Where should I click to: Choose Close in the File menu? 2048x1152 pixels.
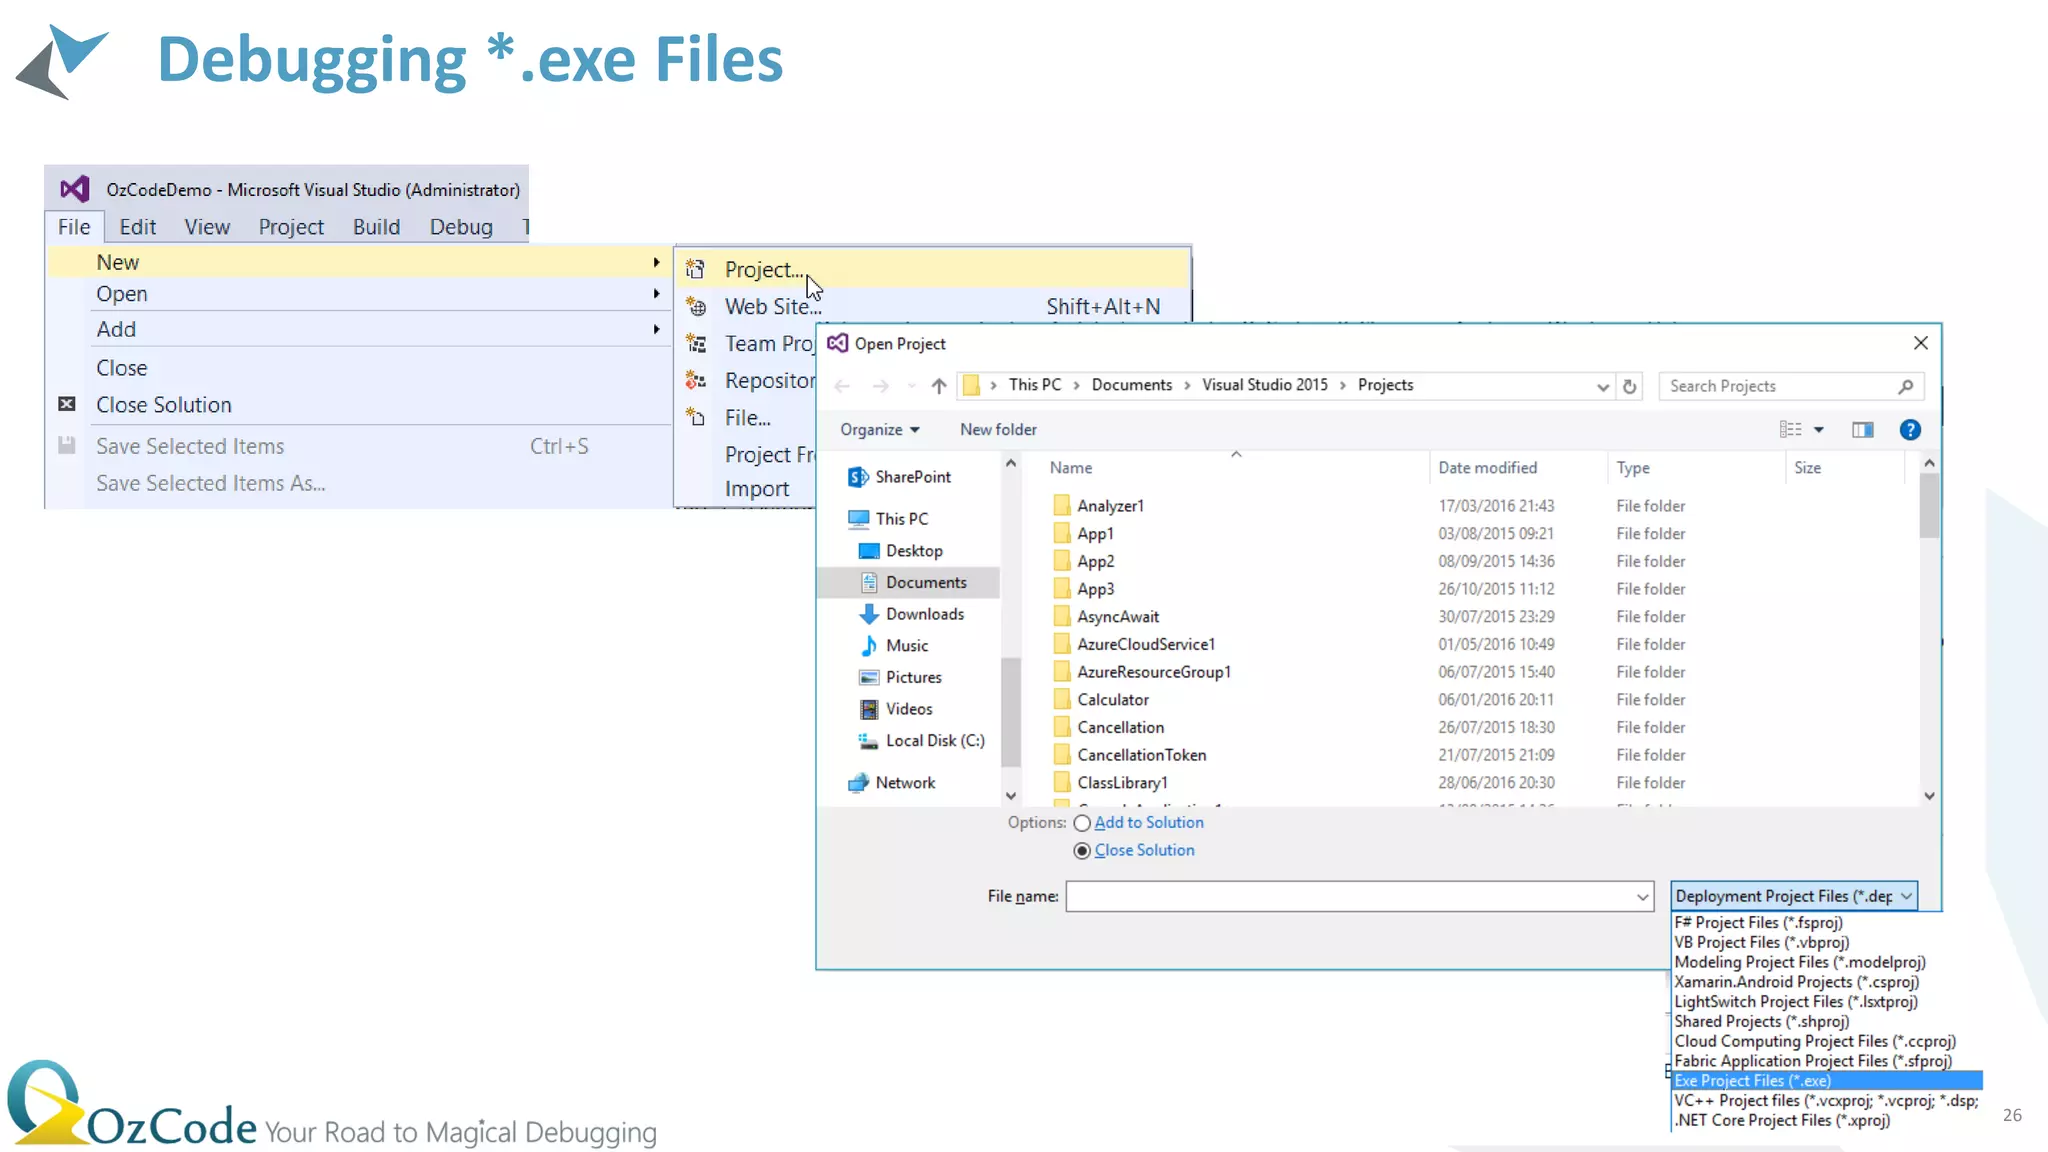122,368
